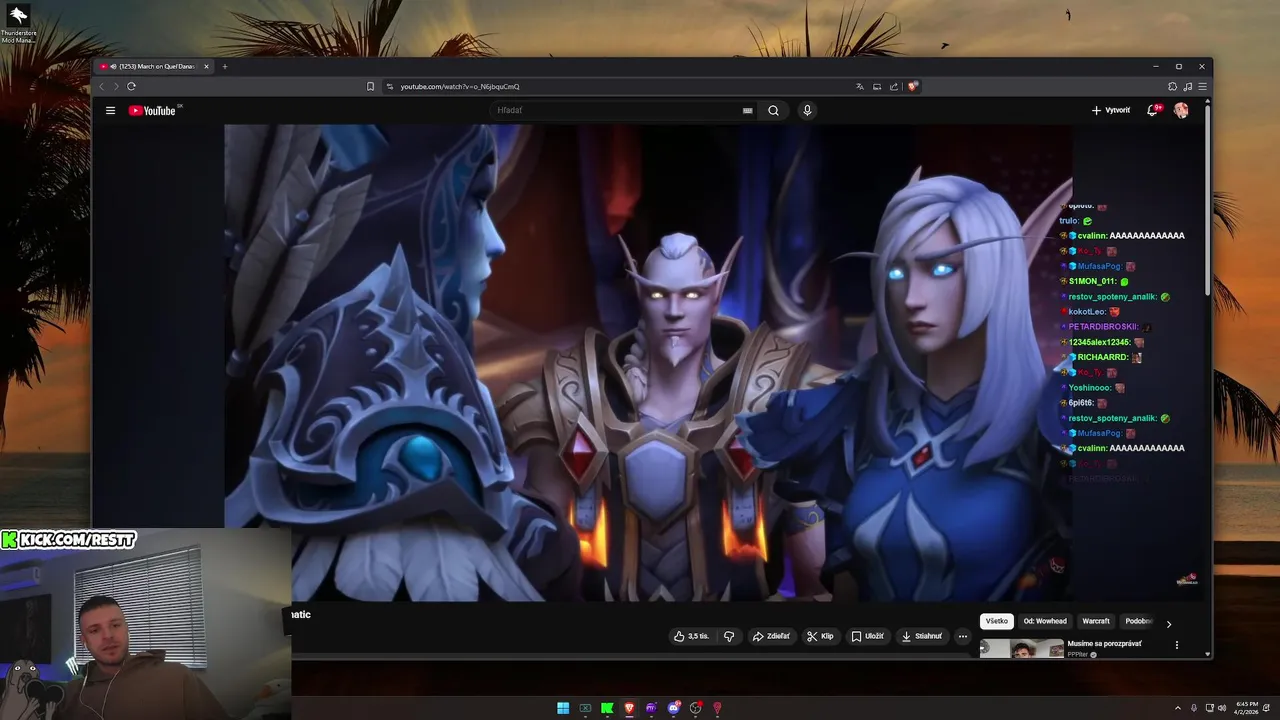Click the share icon in address bar
The image size is (1280, 720).
tap(894, 87)
